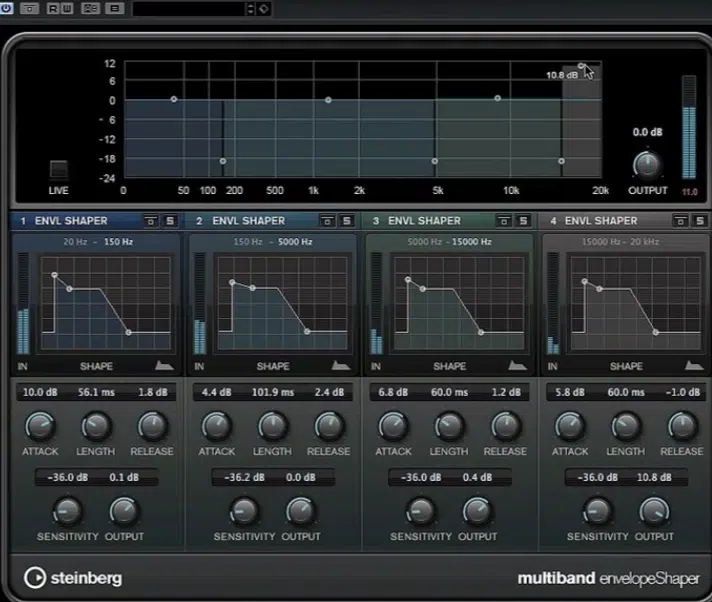Open preset management diamond icon
Viewport: 712px width, 602px height.
click(263, 9)
